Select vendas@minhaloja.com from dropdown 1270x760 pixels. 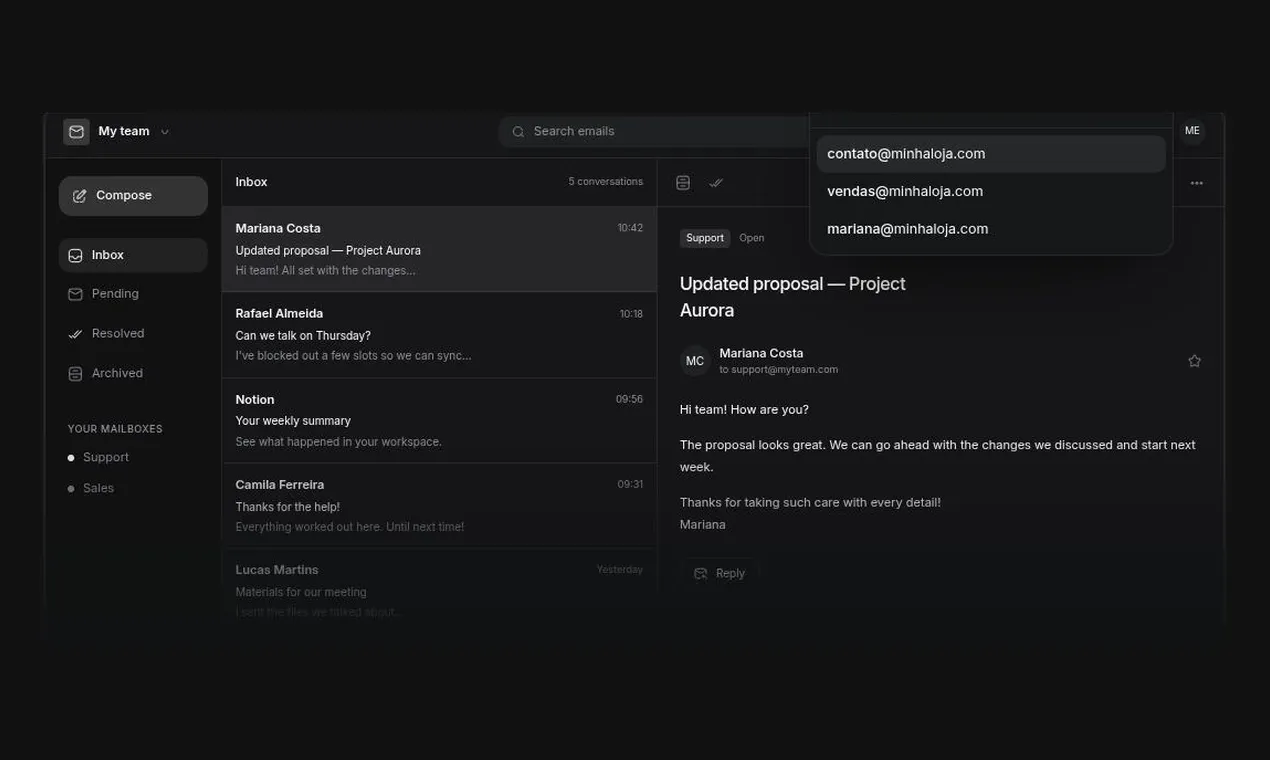tap(991, 191)
